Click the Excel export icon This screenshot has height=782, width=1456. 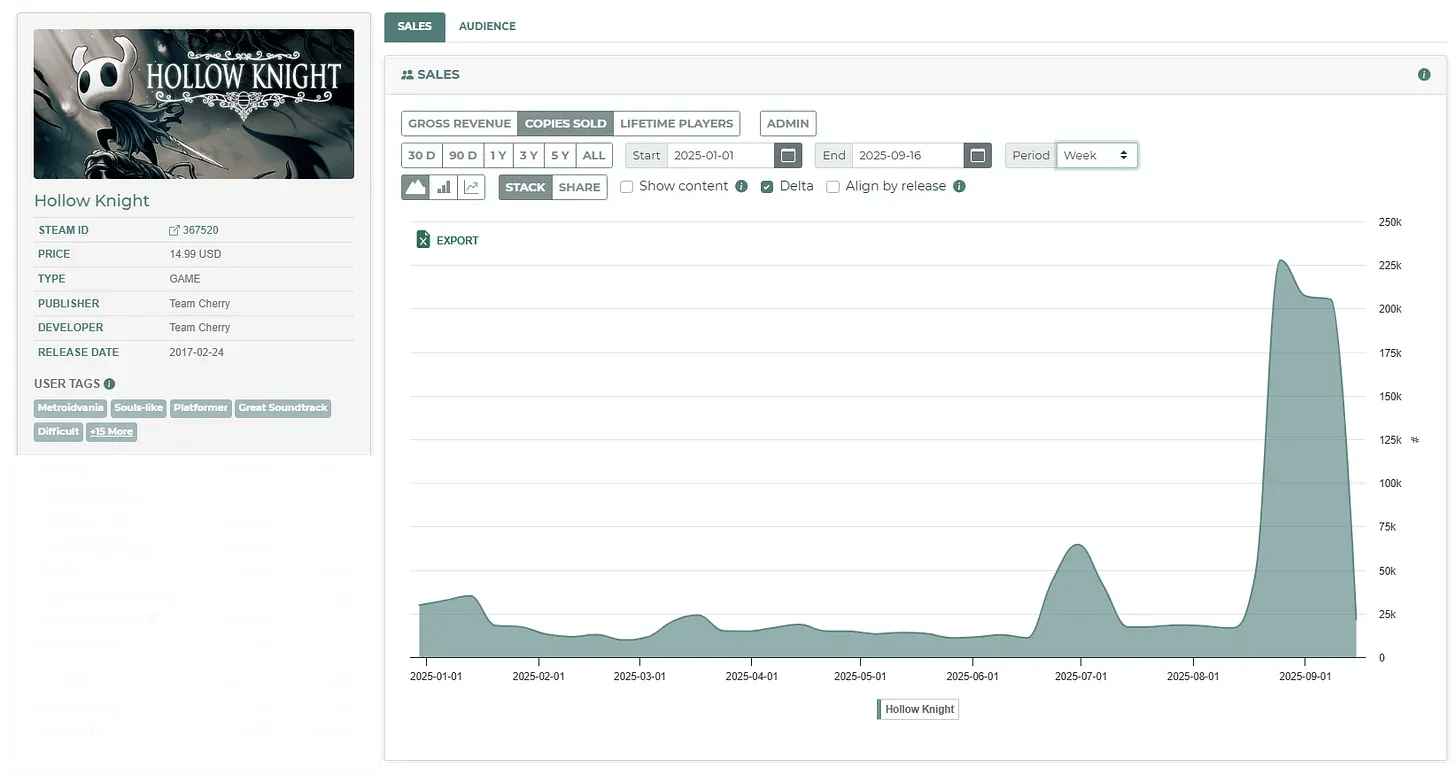coord(423,240)
